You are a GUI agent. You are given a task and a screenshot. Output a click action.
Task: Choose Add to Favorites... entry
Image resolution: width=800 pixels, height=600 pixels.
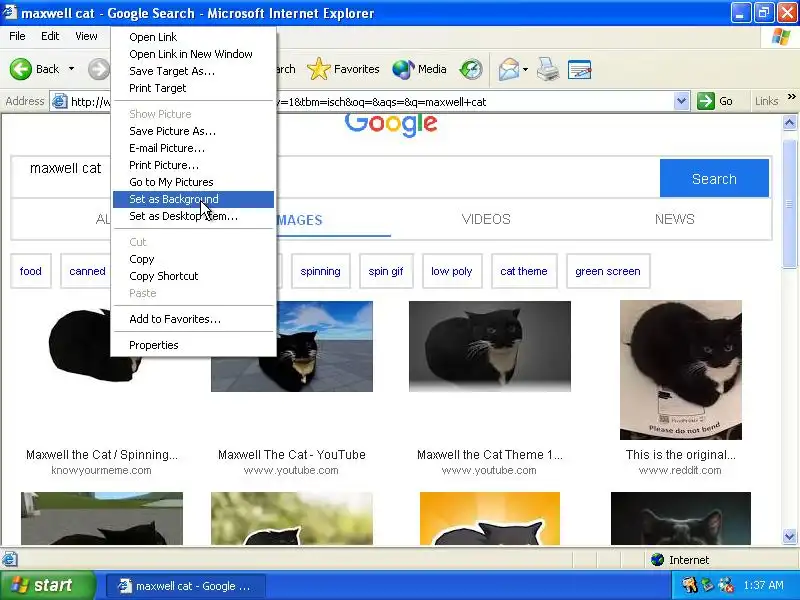point(193,319)
